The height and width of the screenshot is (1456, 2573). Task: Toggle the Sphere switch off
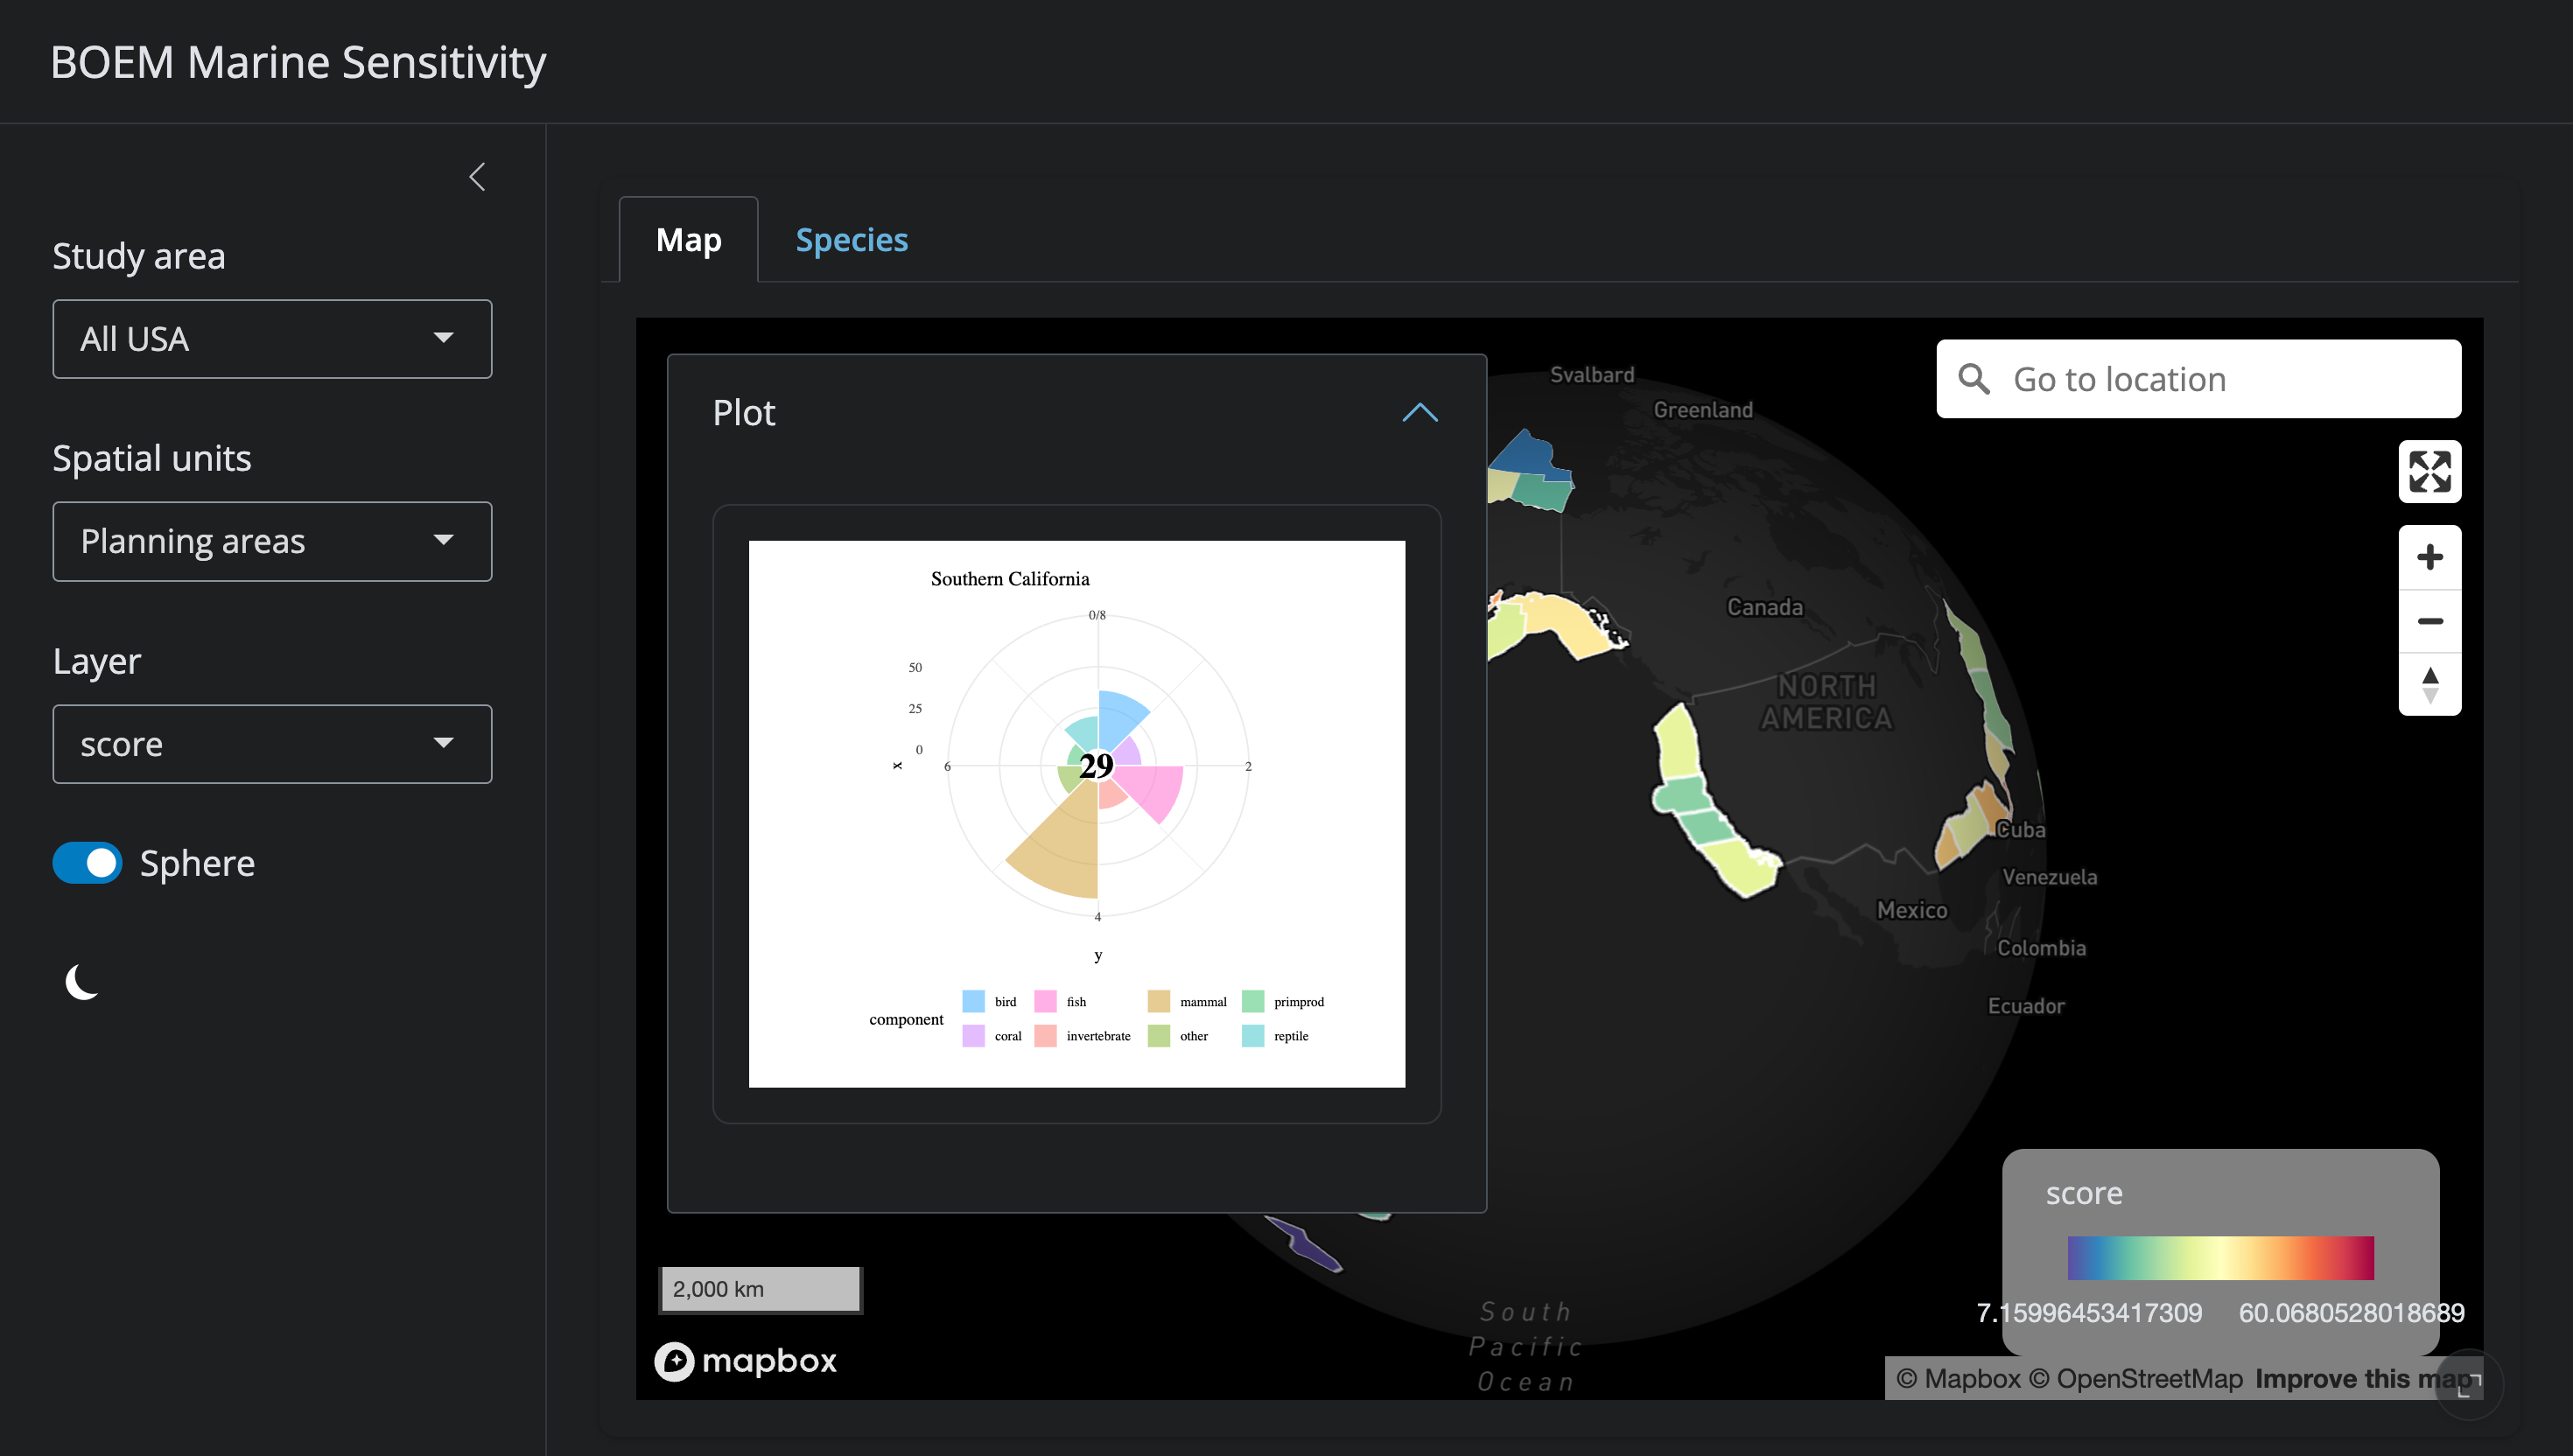[x=88, y=862]
